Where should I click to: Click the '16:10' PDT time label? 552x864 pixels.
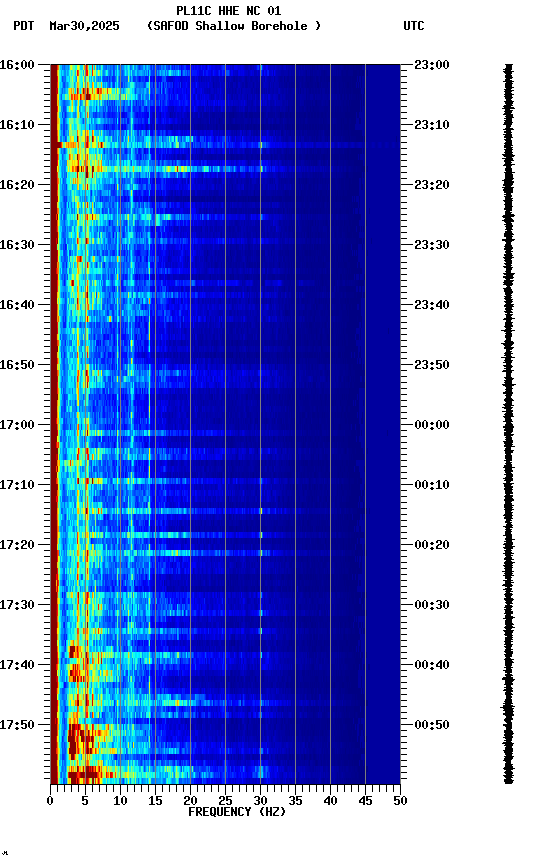pos(17,125)
